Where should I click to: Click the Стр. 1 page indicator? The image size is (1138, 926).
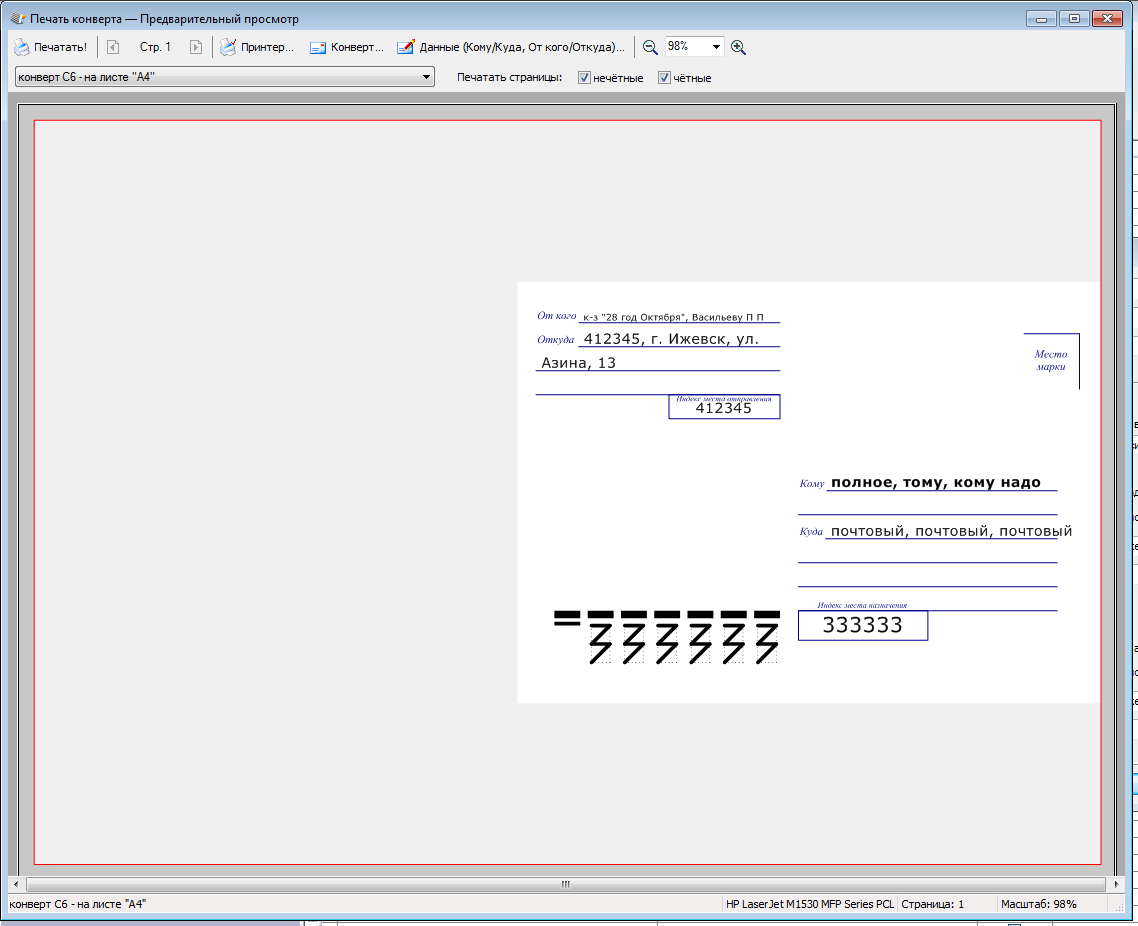pos(155,47)
